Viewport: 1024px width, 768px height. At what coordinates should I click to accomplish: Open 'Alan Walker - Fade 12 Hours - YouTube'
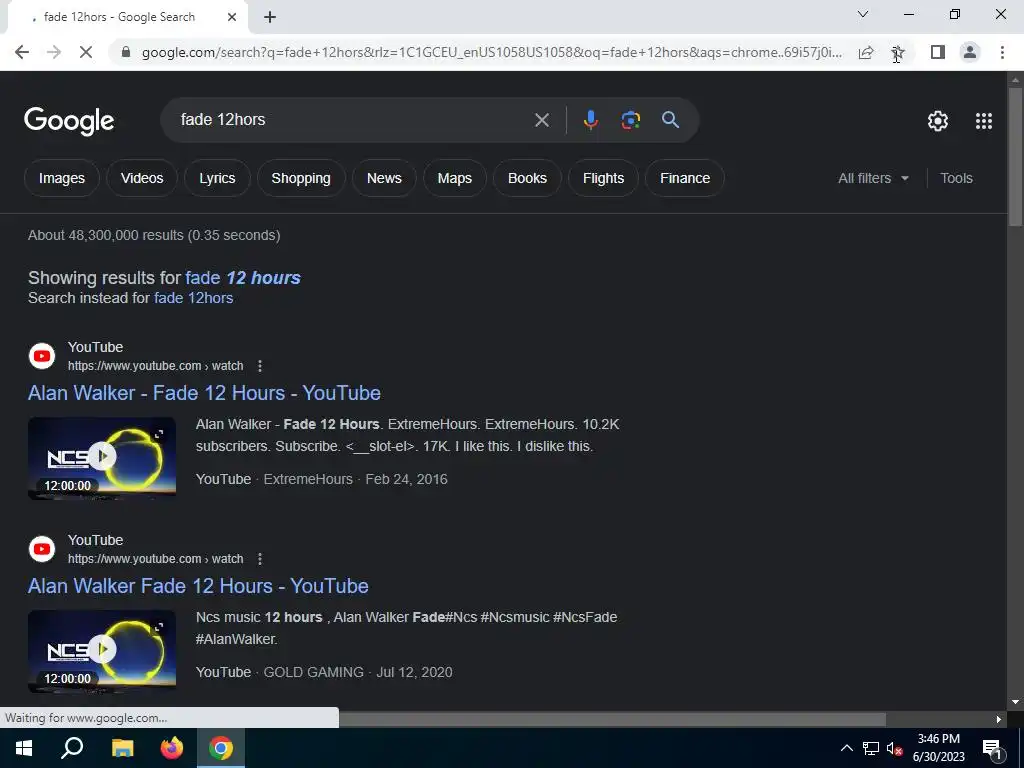(x=204, y=393)
